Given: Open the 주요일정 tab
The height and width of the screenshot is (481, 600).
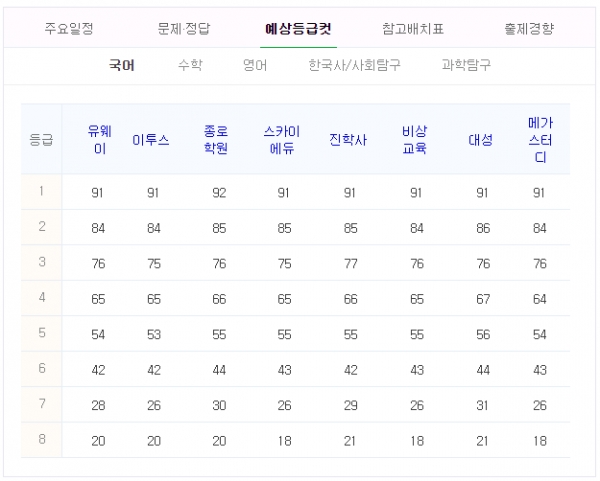Looking at the screenshot, I should coord(69,28).
